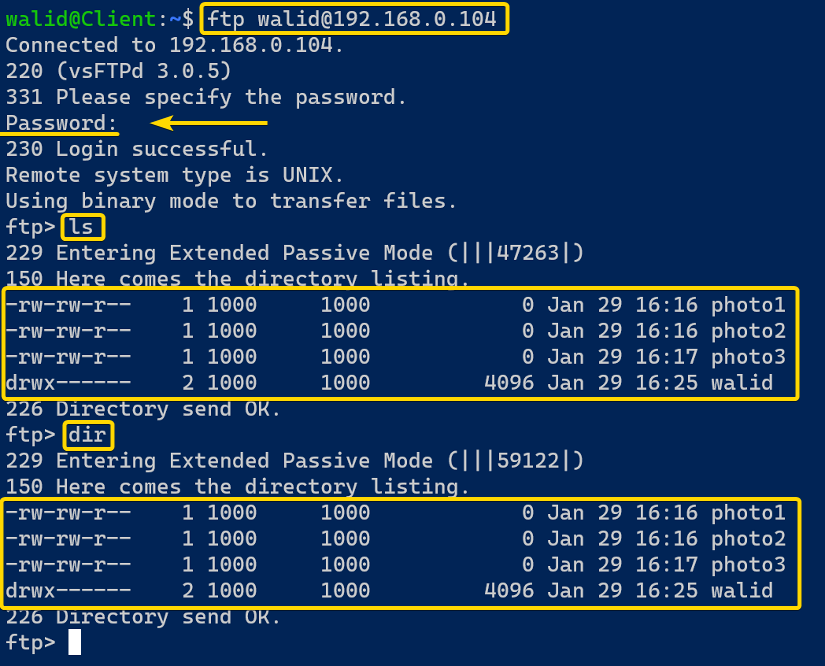
Task: Click '16:17' timestamp in dir listing
Action: point(667,565)
